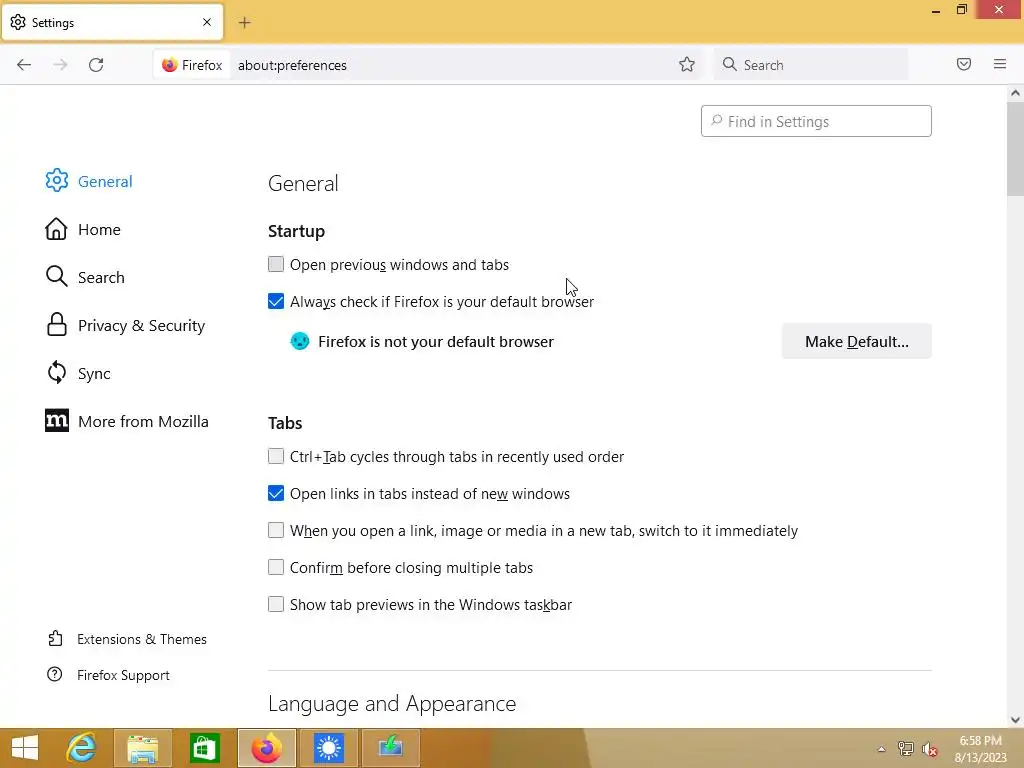
Task: Launch Internet Explorer from taskbar
Action: 81,748
